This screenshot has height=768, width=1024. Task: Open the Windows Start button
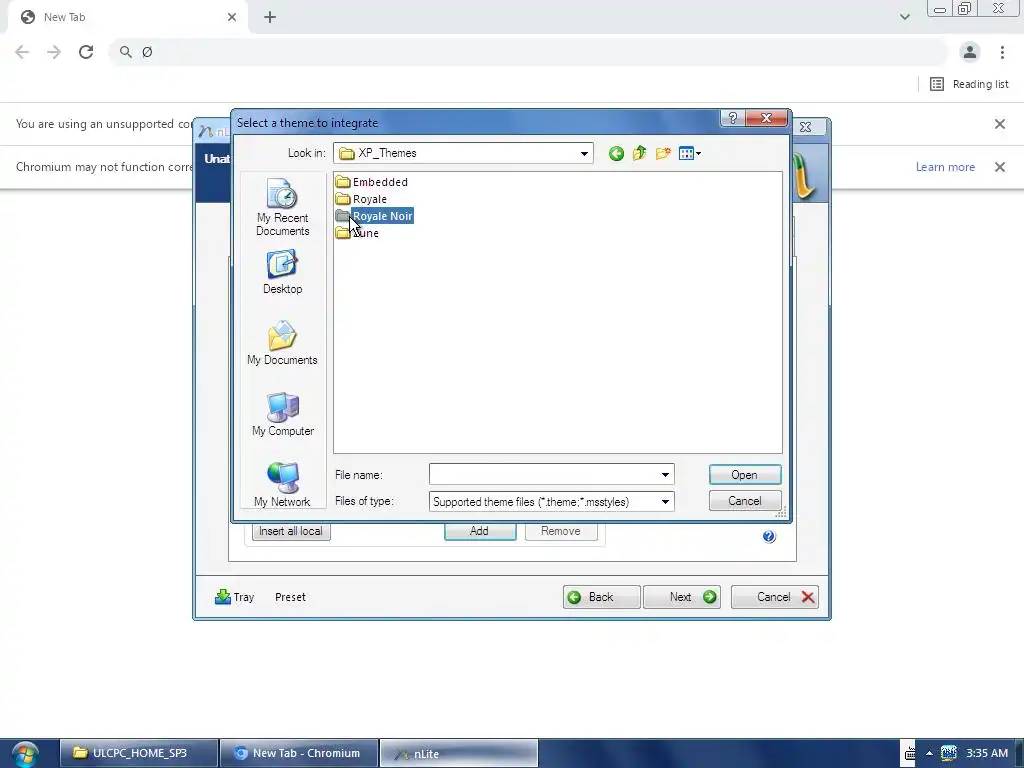coord(25,754)
